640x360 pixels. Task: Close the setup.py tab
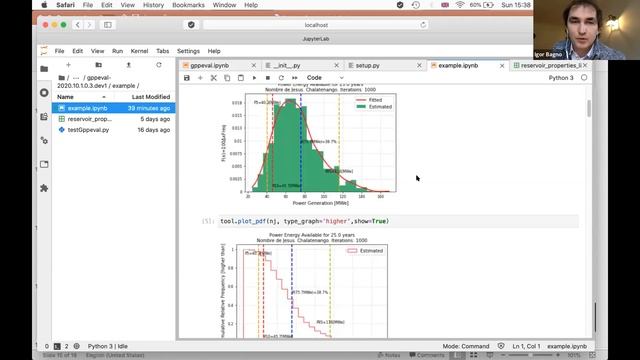click(419, 65)
